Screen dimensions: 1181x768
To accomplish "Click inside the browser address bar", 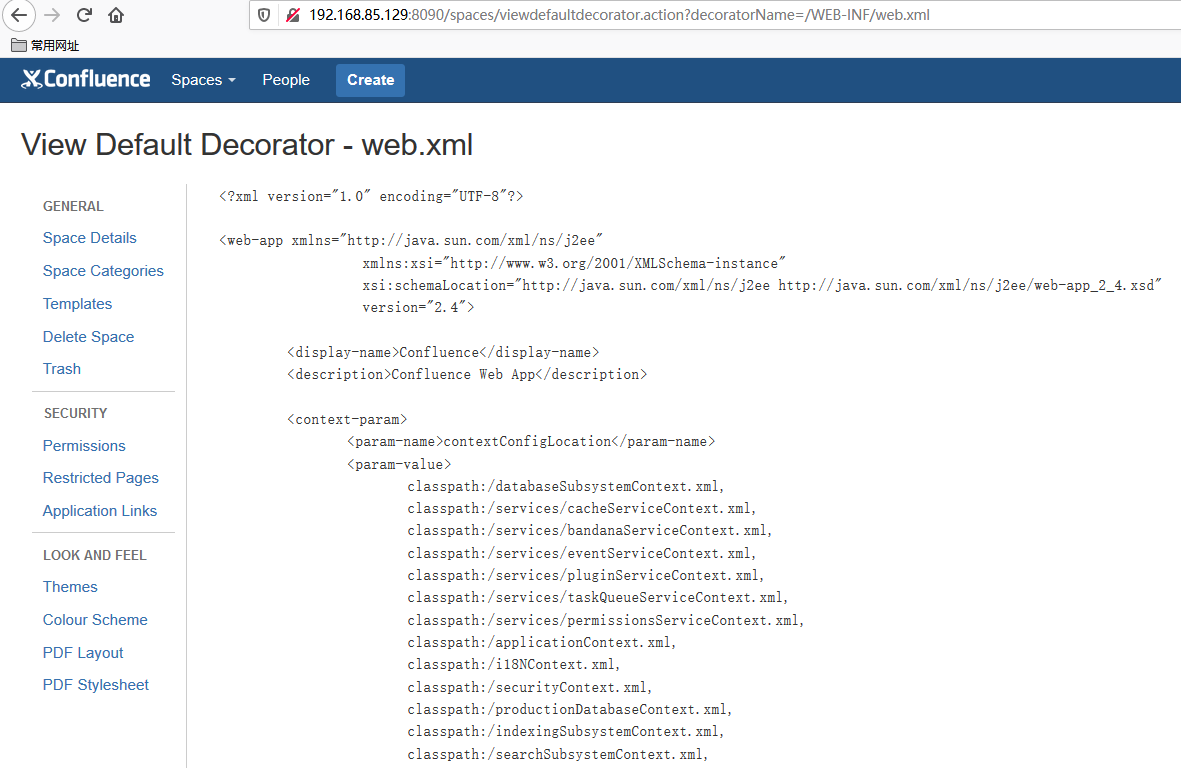I will (x=600, y=15).
